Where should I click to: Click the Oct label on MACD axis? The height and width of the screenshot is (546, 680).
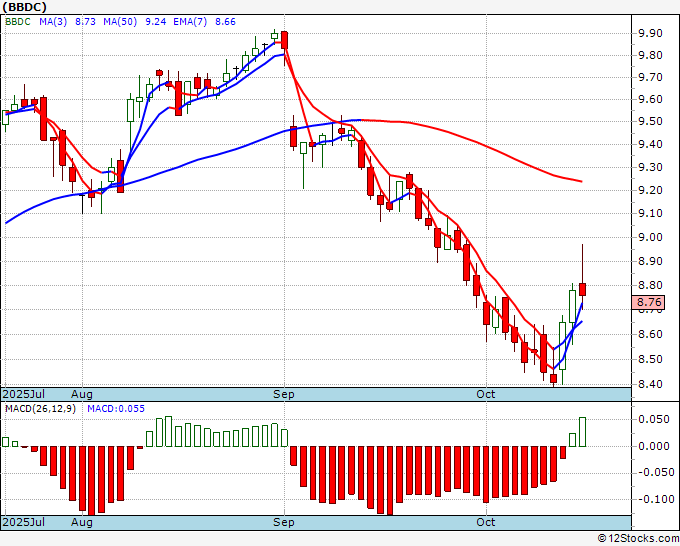486,522
